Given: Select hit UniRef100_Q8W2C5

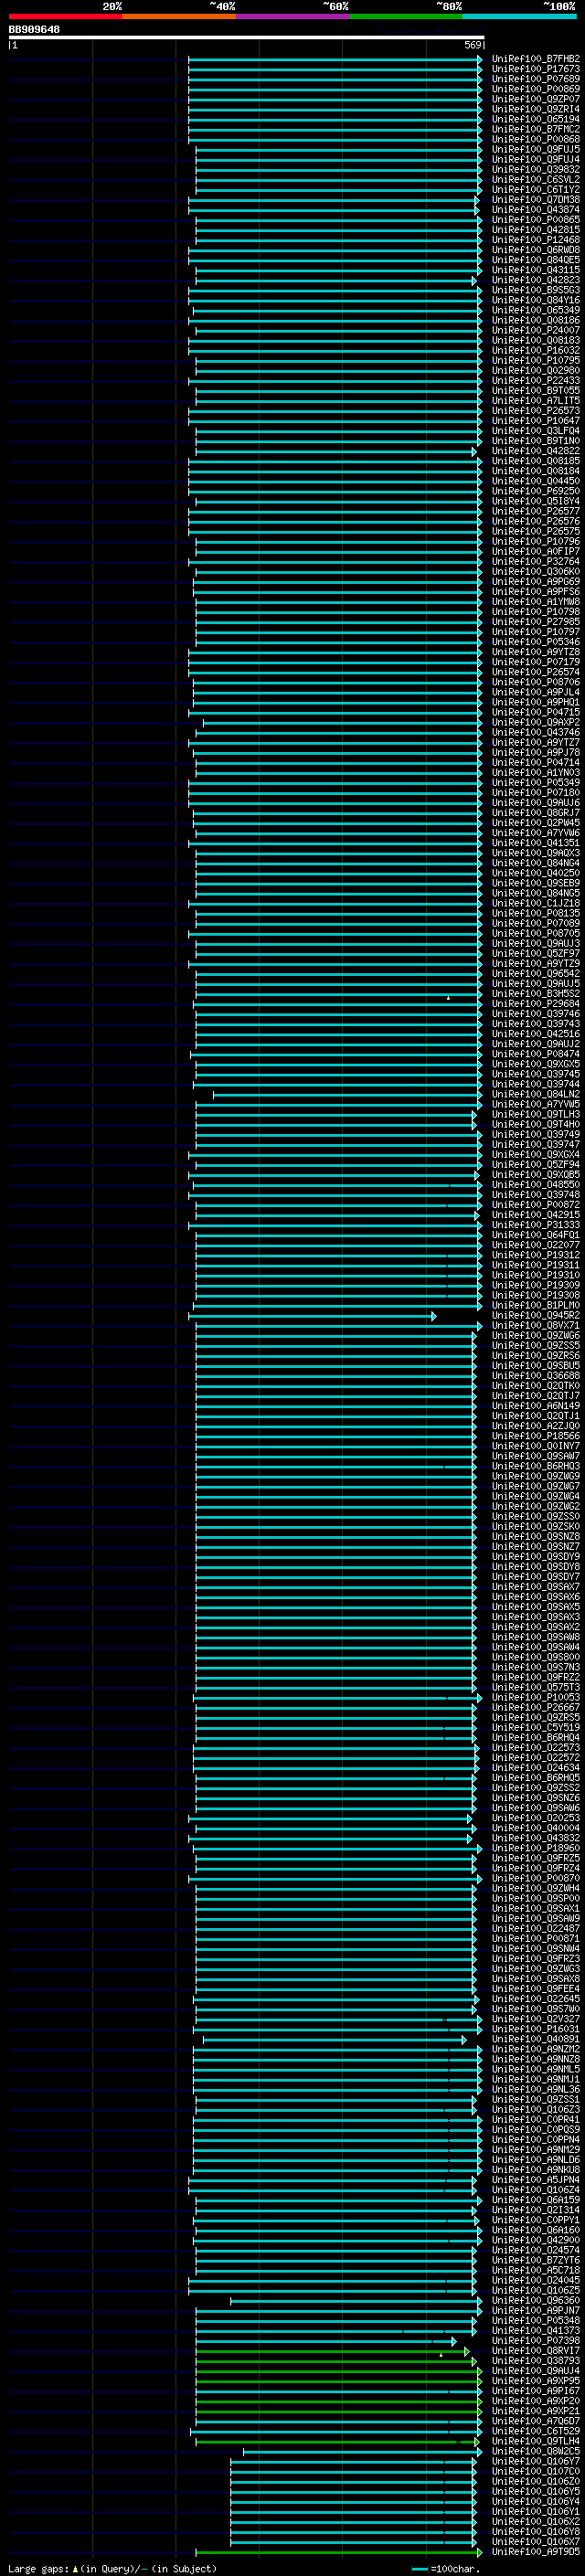Looking at the screenshot, I should (x=536, y=2451).
